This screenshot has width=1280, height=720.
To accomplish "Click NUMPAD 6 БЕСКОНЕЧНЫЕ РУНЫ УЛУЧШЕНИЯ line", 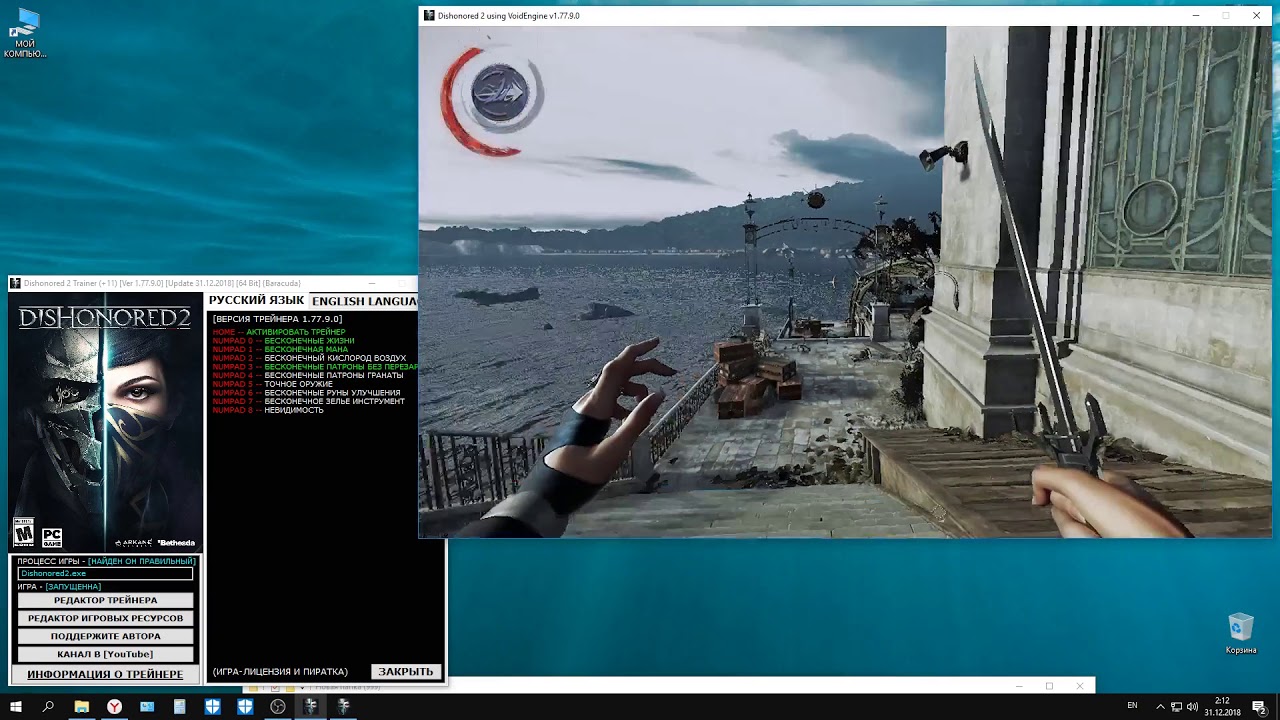I will point(306,393).
